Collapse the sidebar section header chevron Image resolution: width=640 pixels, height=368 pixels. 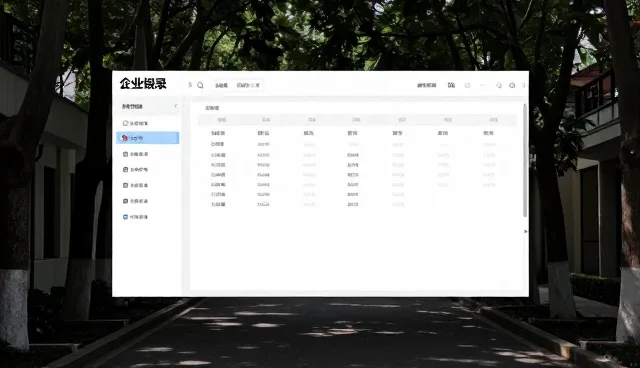176,106
